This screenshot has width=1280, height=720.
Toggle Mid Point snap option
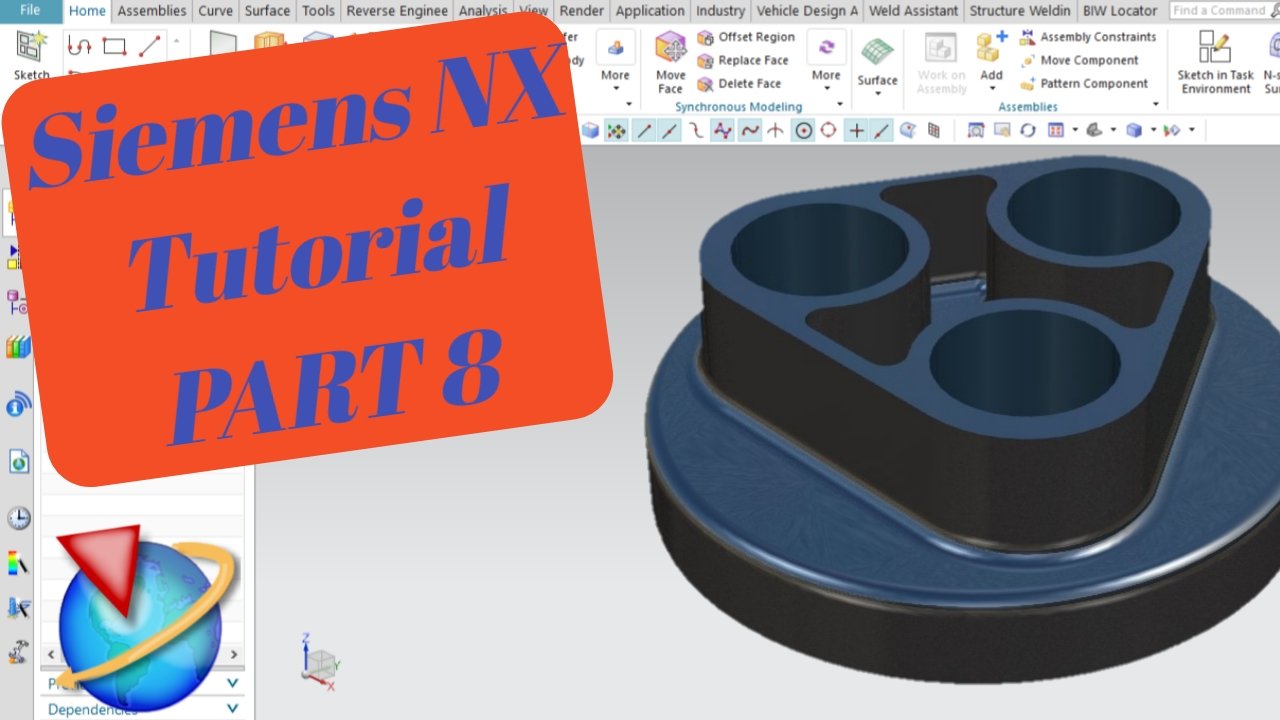669,130
